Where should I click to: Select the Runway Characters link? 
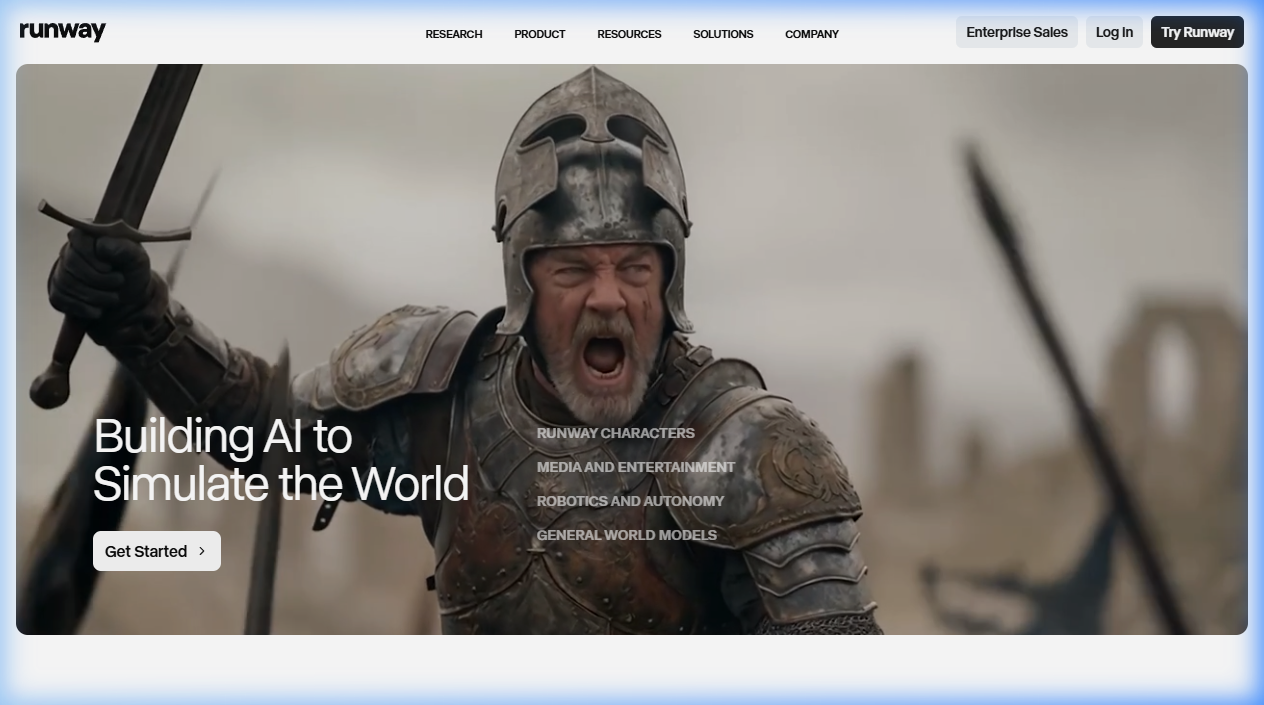click(x=615, y=433)
